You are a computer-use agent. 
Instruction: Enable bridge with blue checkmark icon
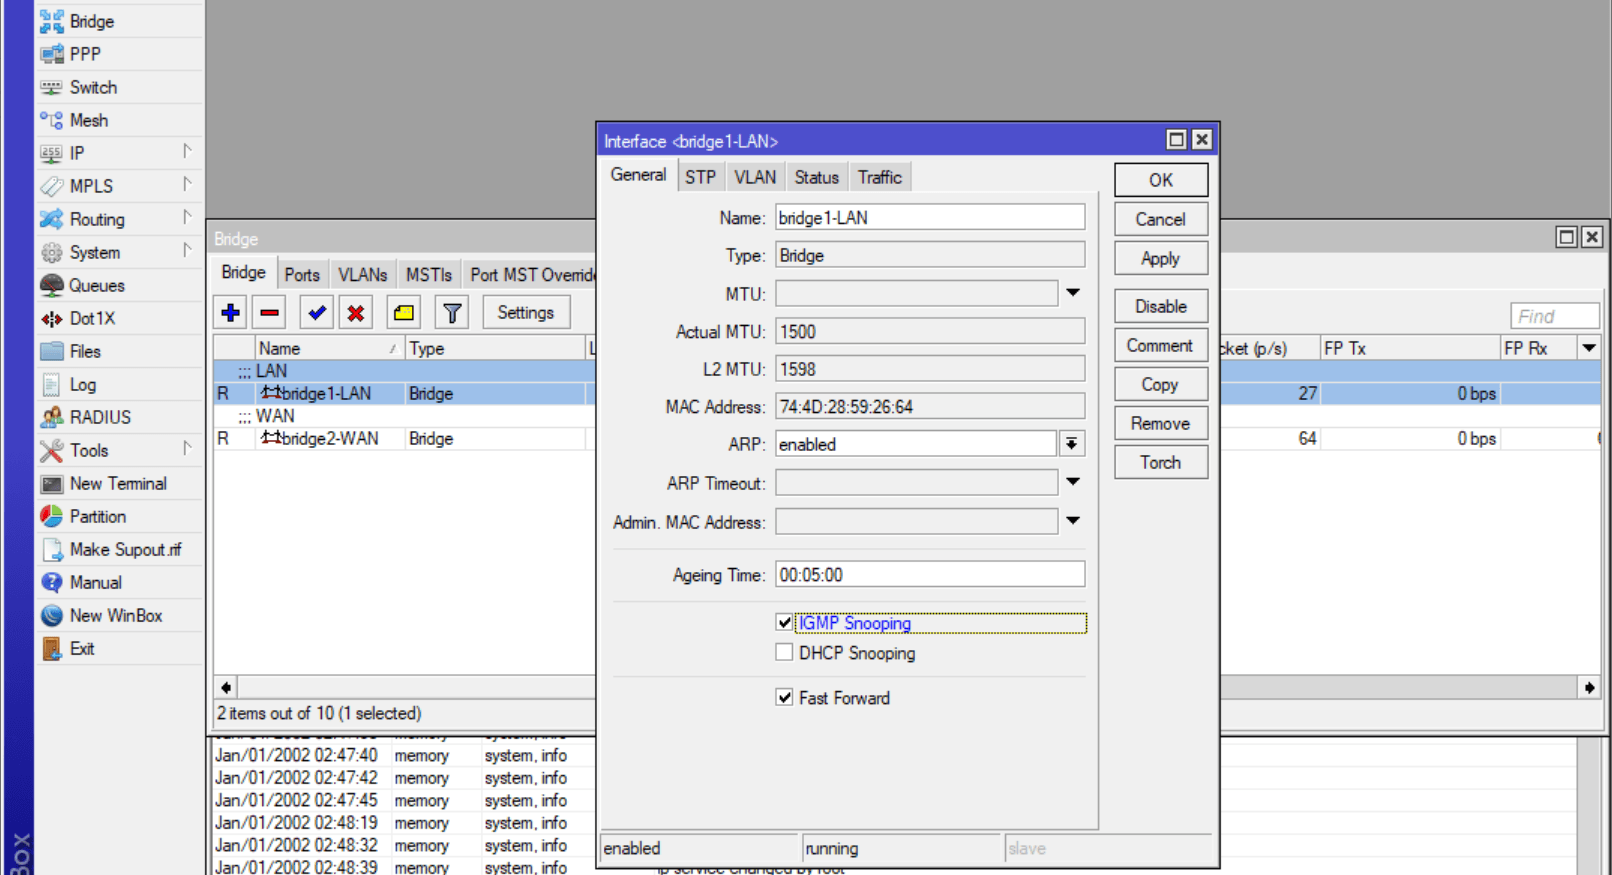click(317, 313)
